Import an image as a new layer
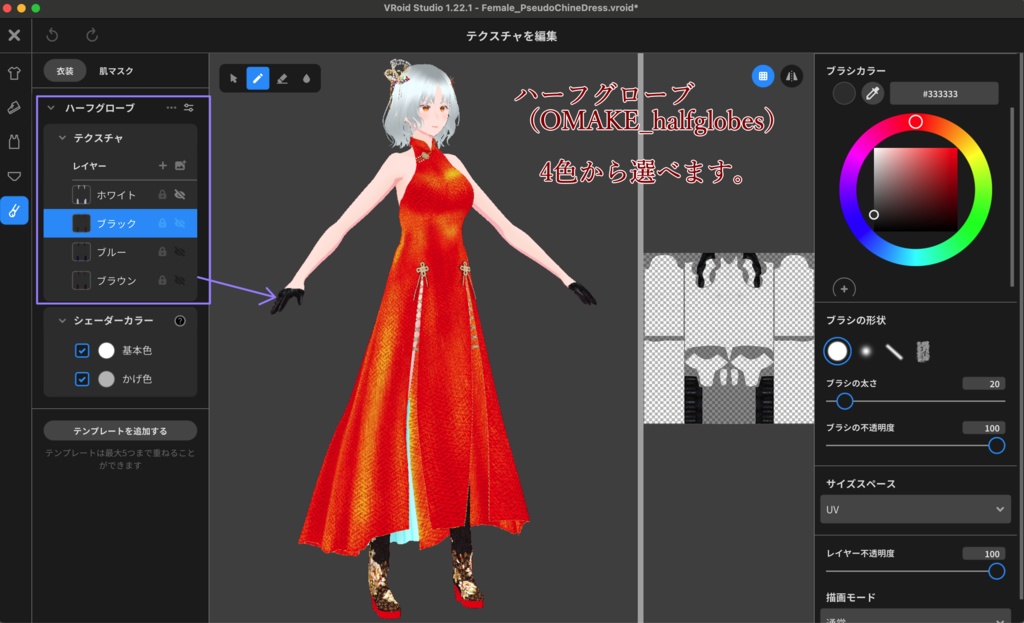This screenshot has width=1024, height=623. click(180, 166)
